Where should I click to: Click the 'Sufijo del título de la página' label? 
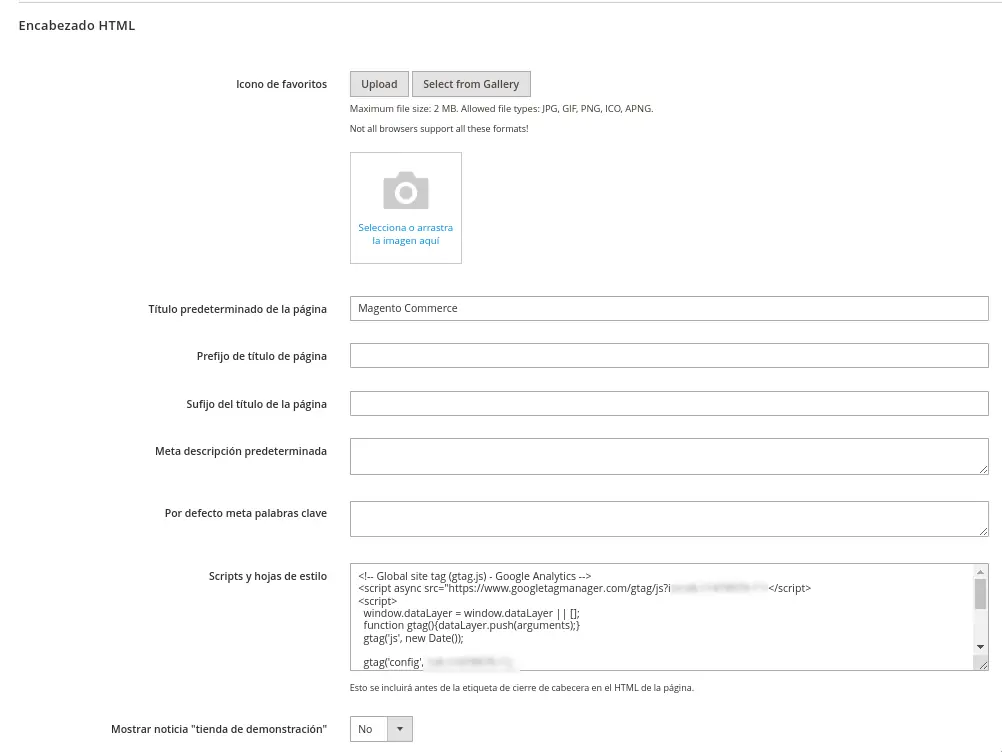tap(256, 404)
